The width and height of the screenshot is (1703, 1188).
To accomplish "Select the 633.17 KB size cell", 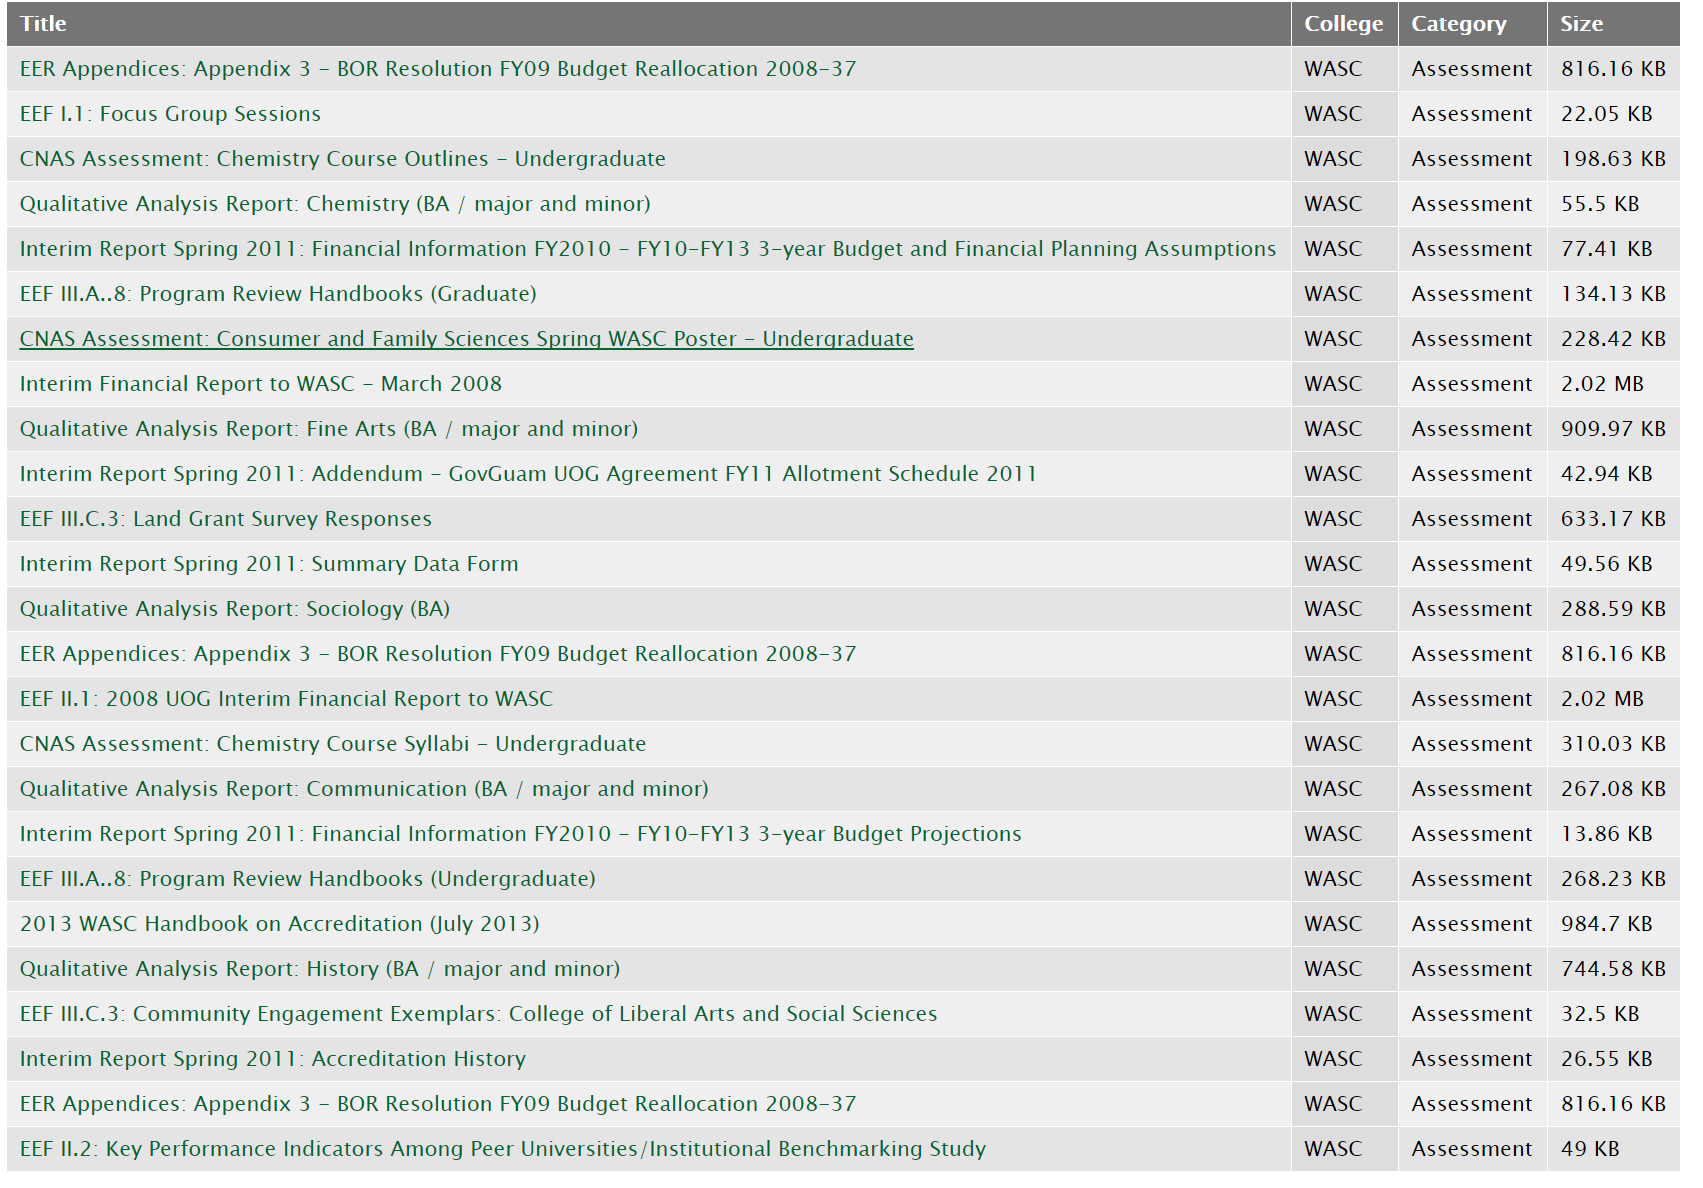I will pos(1613,519).
